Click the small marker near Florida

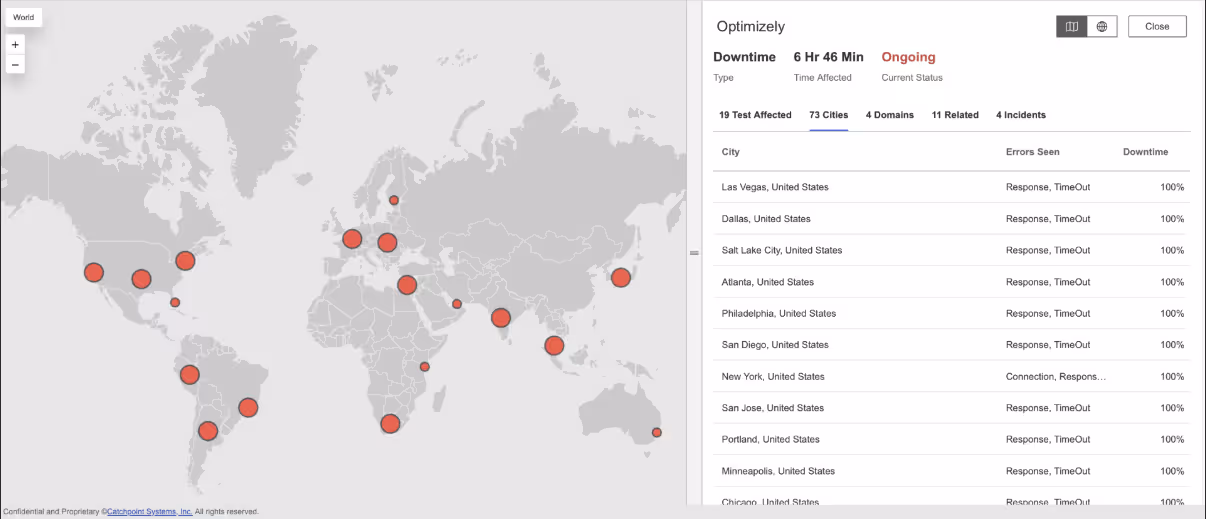175,302
